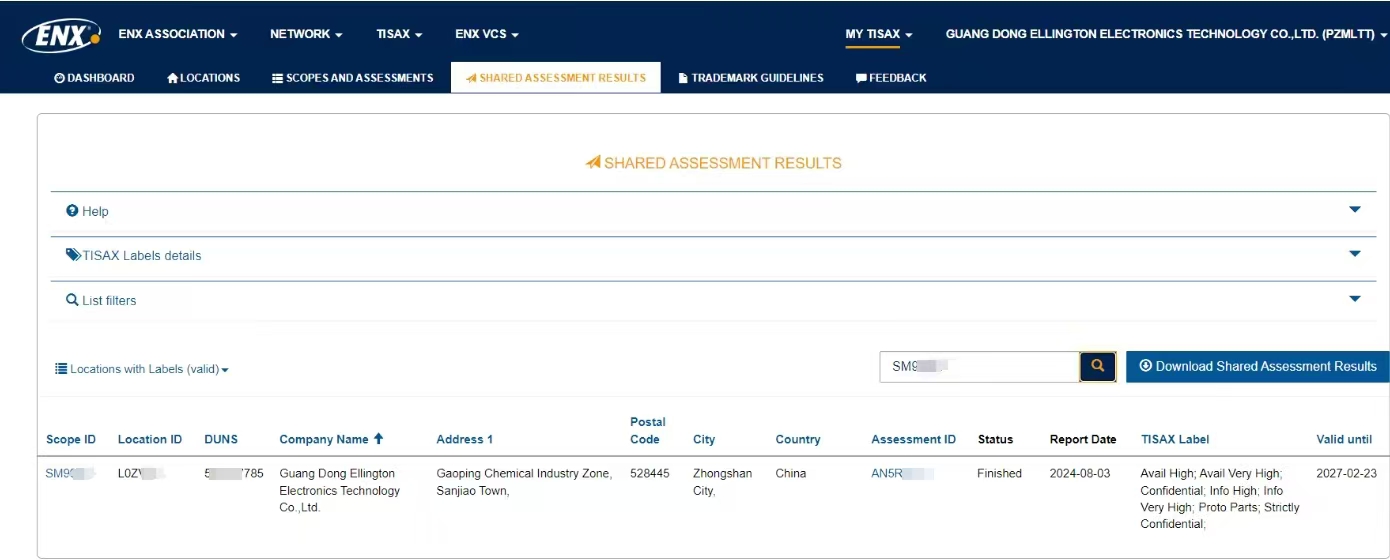Click the search field containing SM9

point(979,367)
